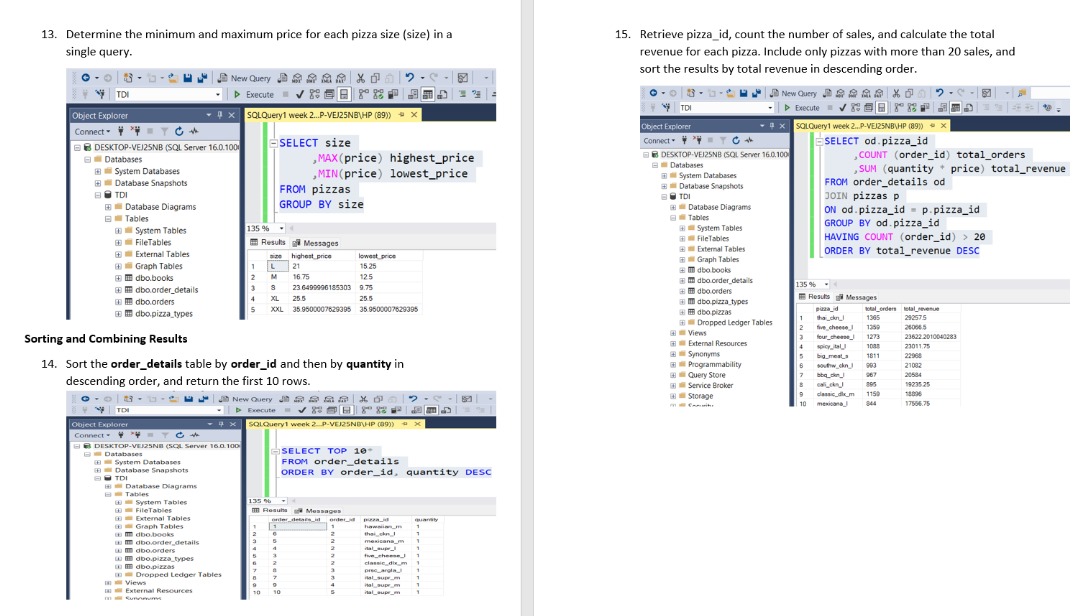
Task: Click the Save icon in question 13 toolbar
Action: coord(187,78)
